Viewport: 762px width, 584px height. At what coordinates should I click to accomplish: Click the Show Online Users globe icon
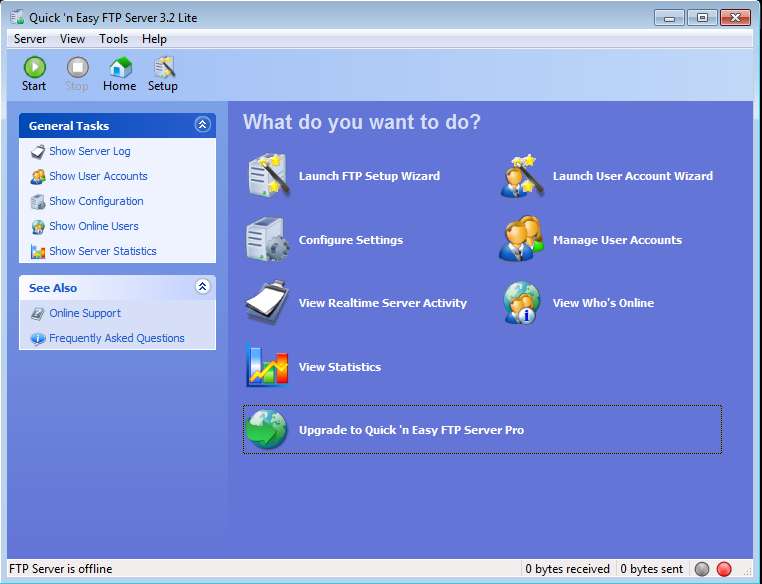pos(37,226)
